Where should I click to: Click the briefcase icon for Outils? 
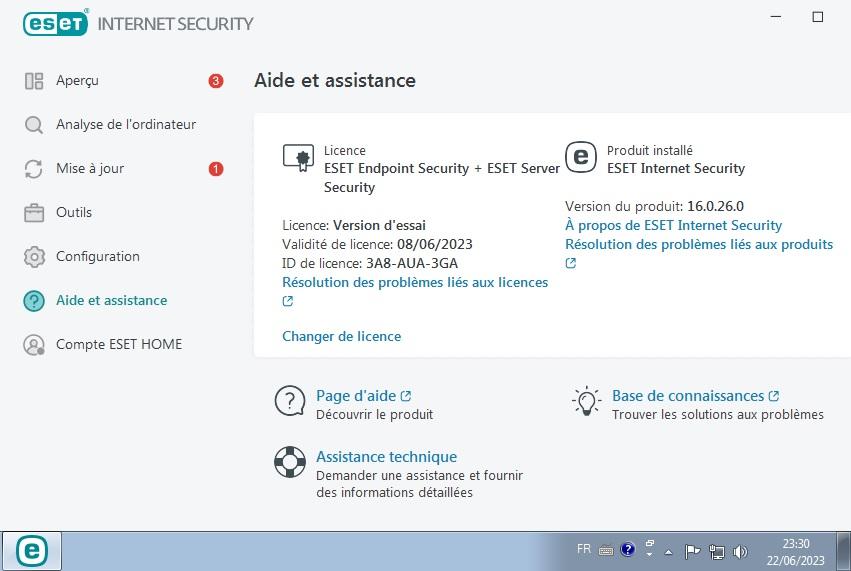point(34,213)
